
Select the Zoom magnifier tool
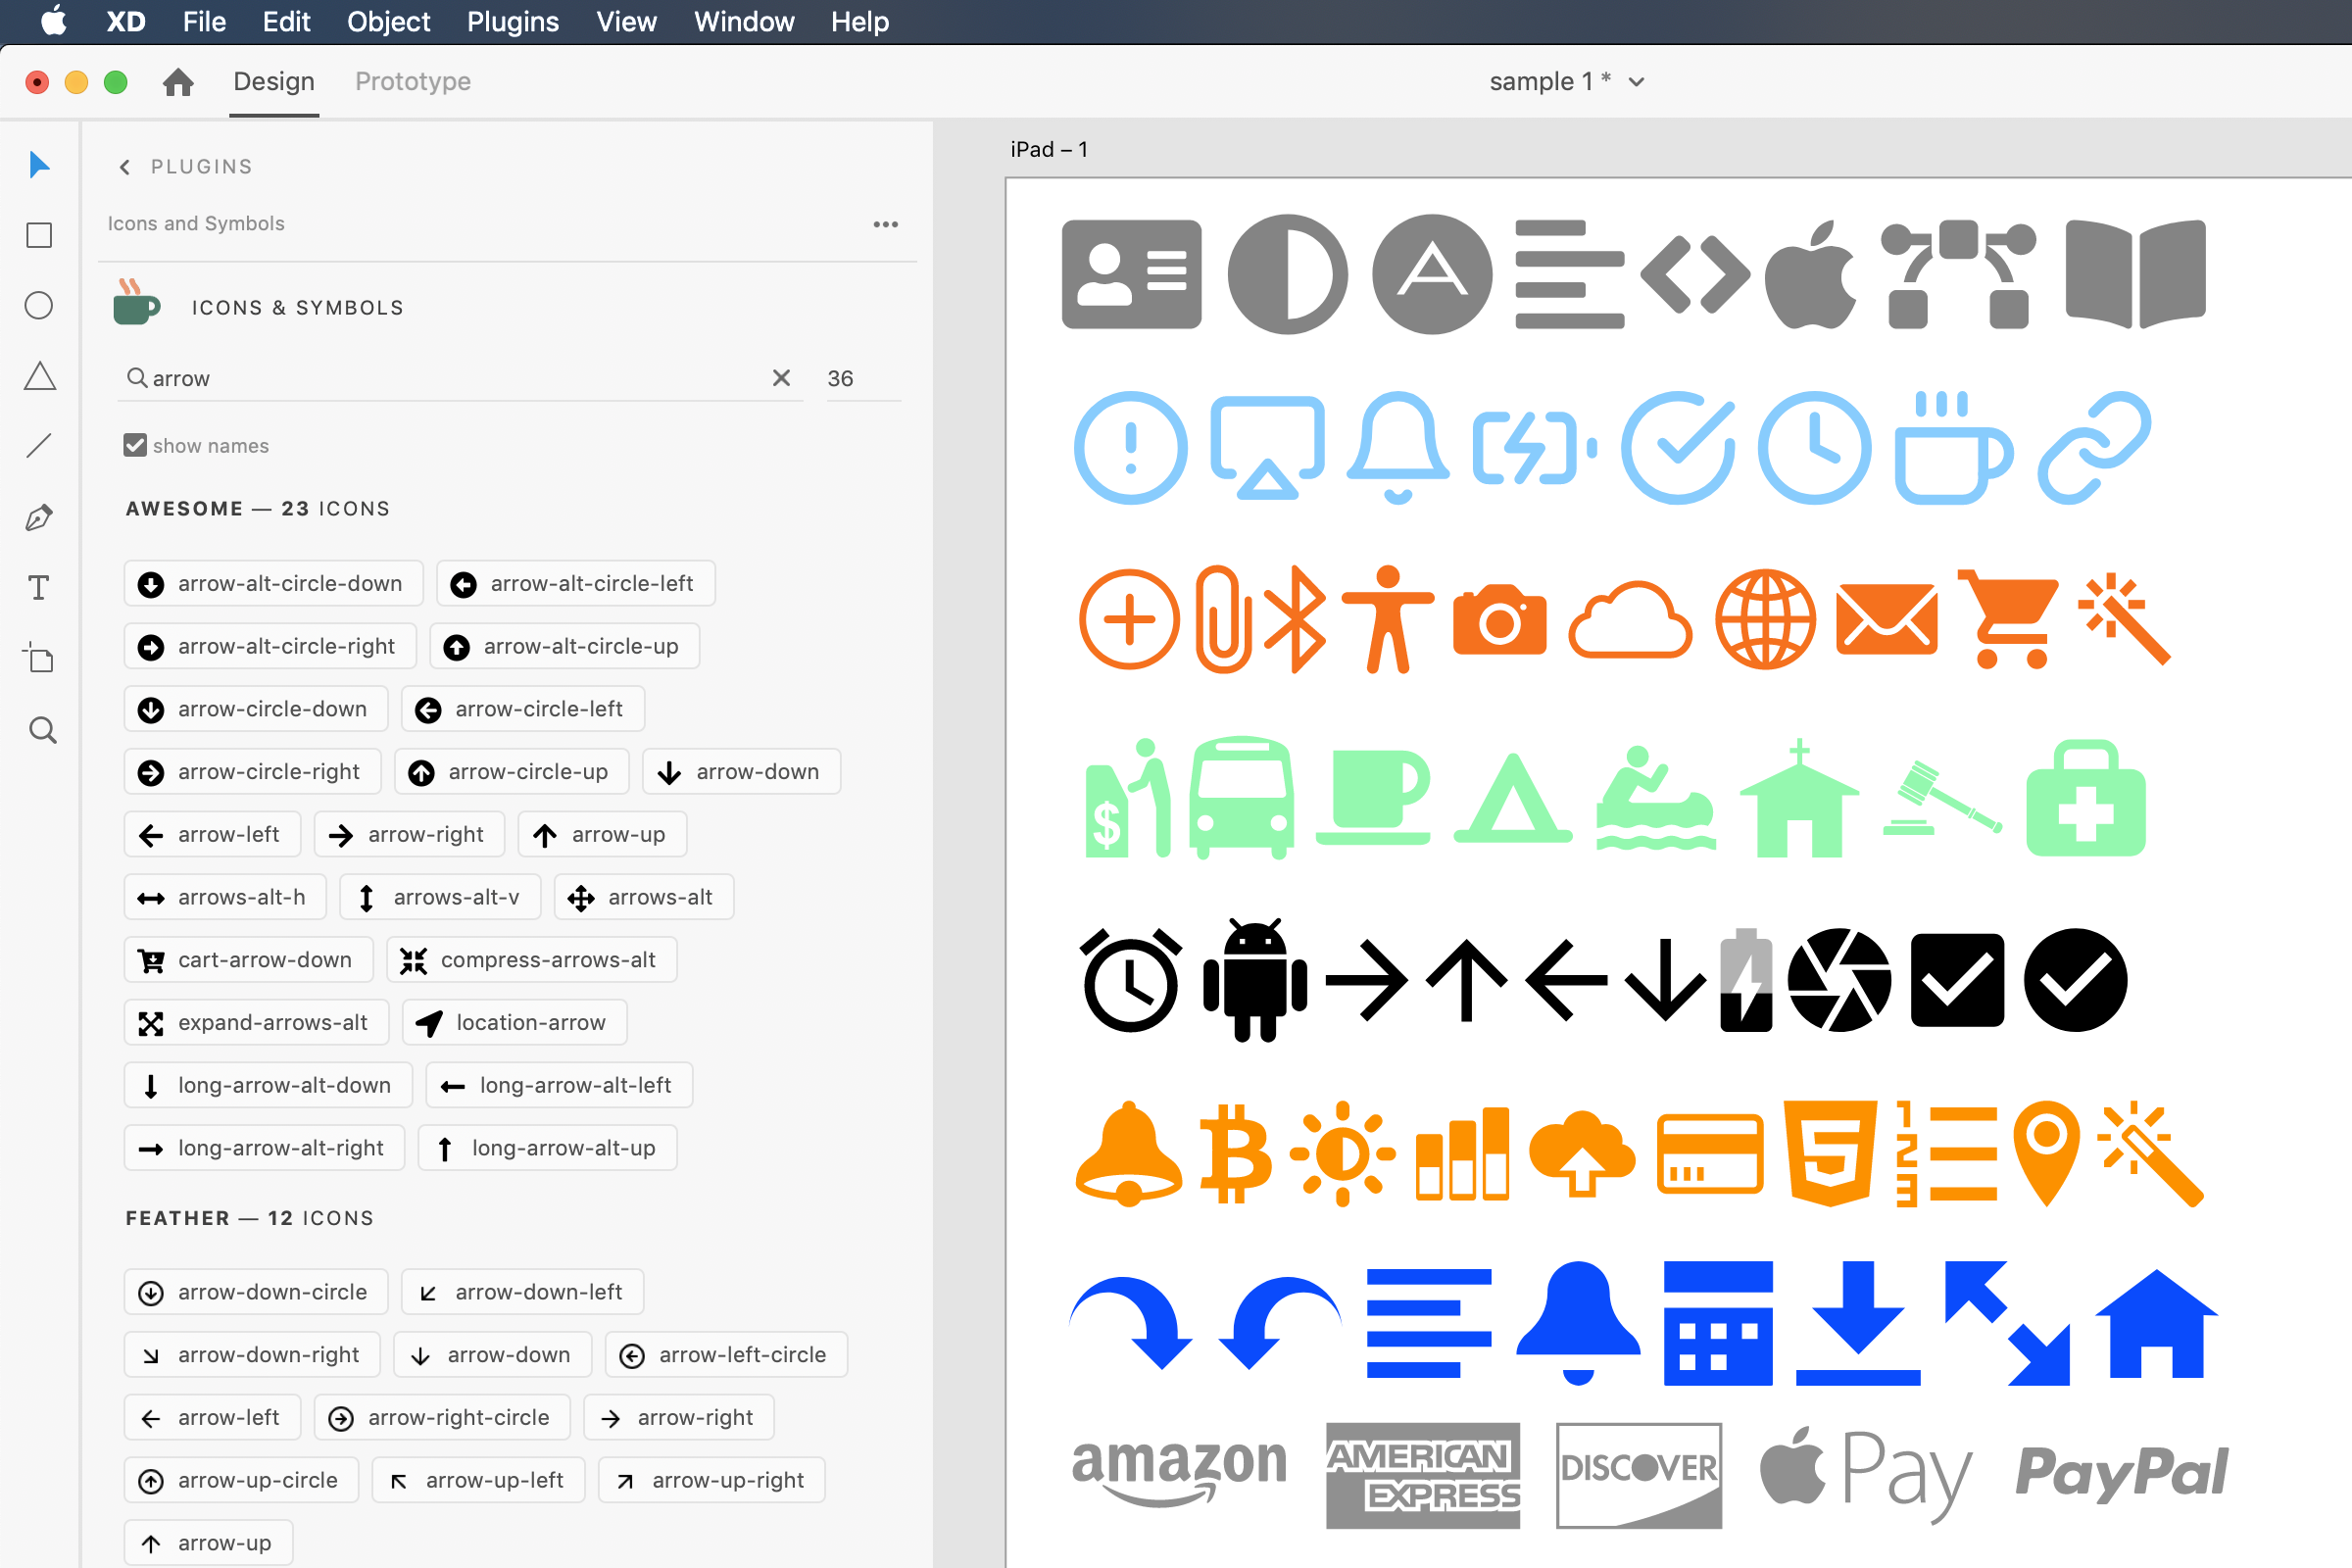click(x=41, y=730)
